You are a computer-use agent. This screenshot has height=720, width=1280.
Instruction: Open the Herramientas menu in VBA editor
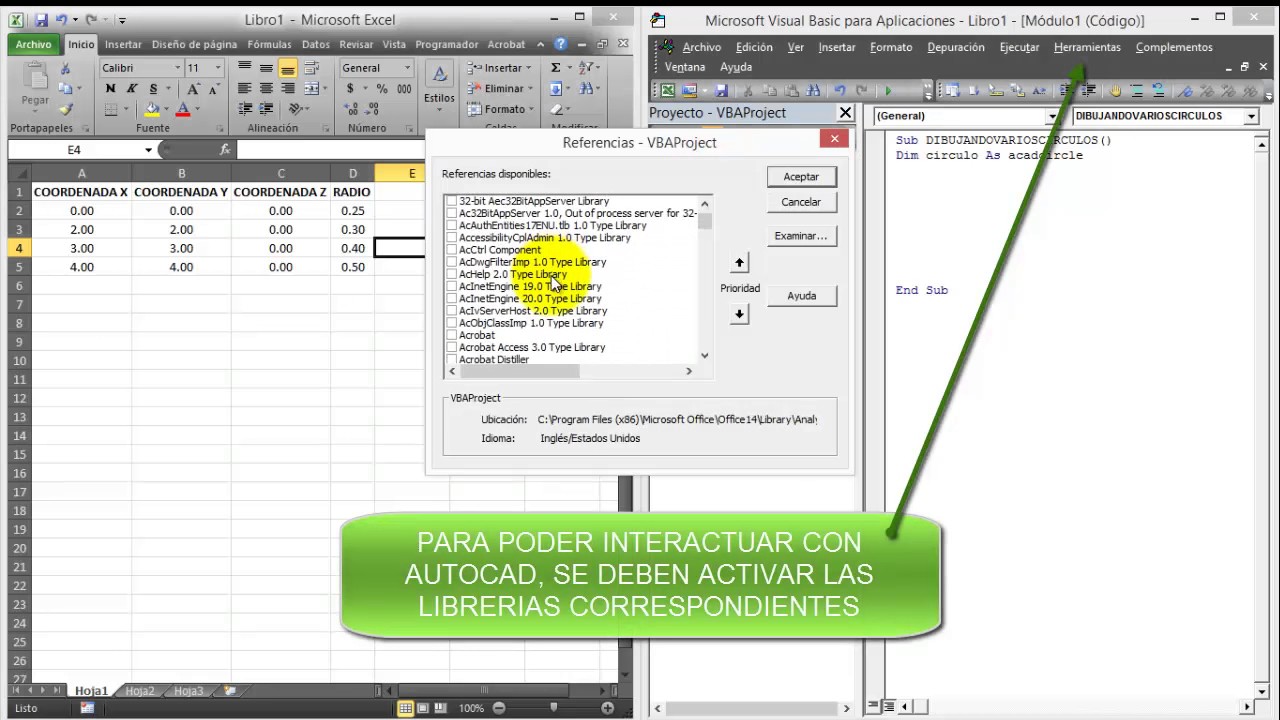[x=1087, y=47]
